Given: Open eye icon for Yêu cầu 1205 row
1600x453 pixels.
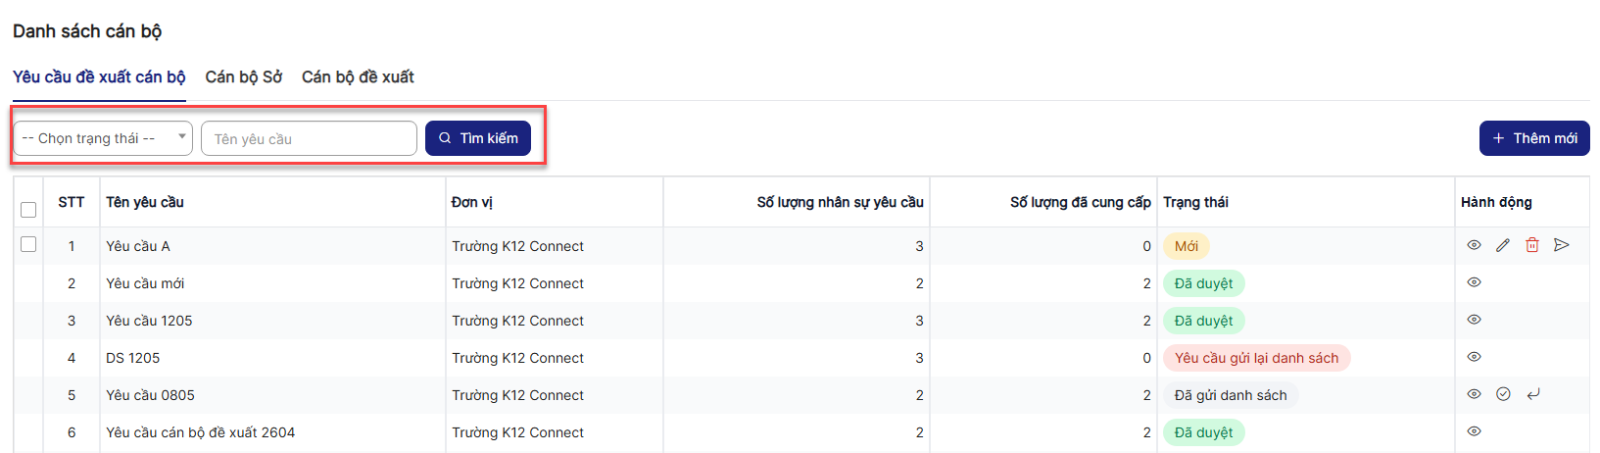Looking at the screenshot, I should coord(1473,320).
